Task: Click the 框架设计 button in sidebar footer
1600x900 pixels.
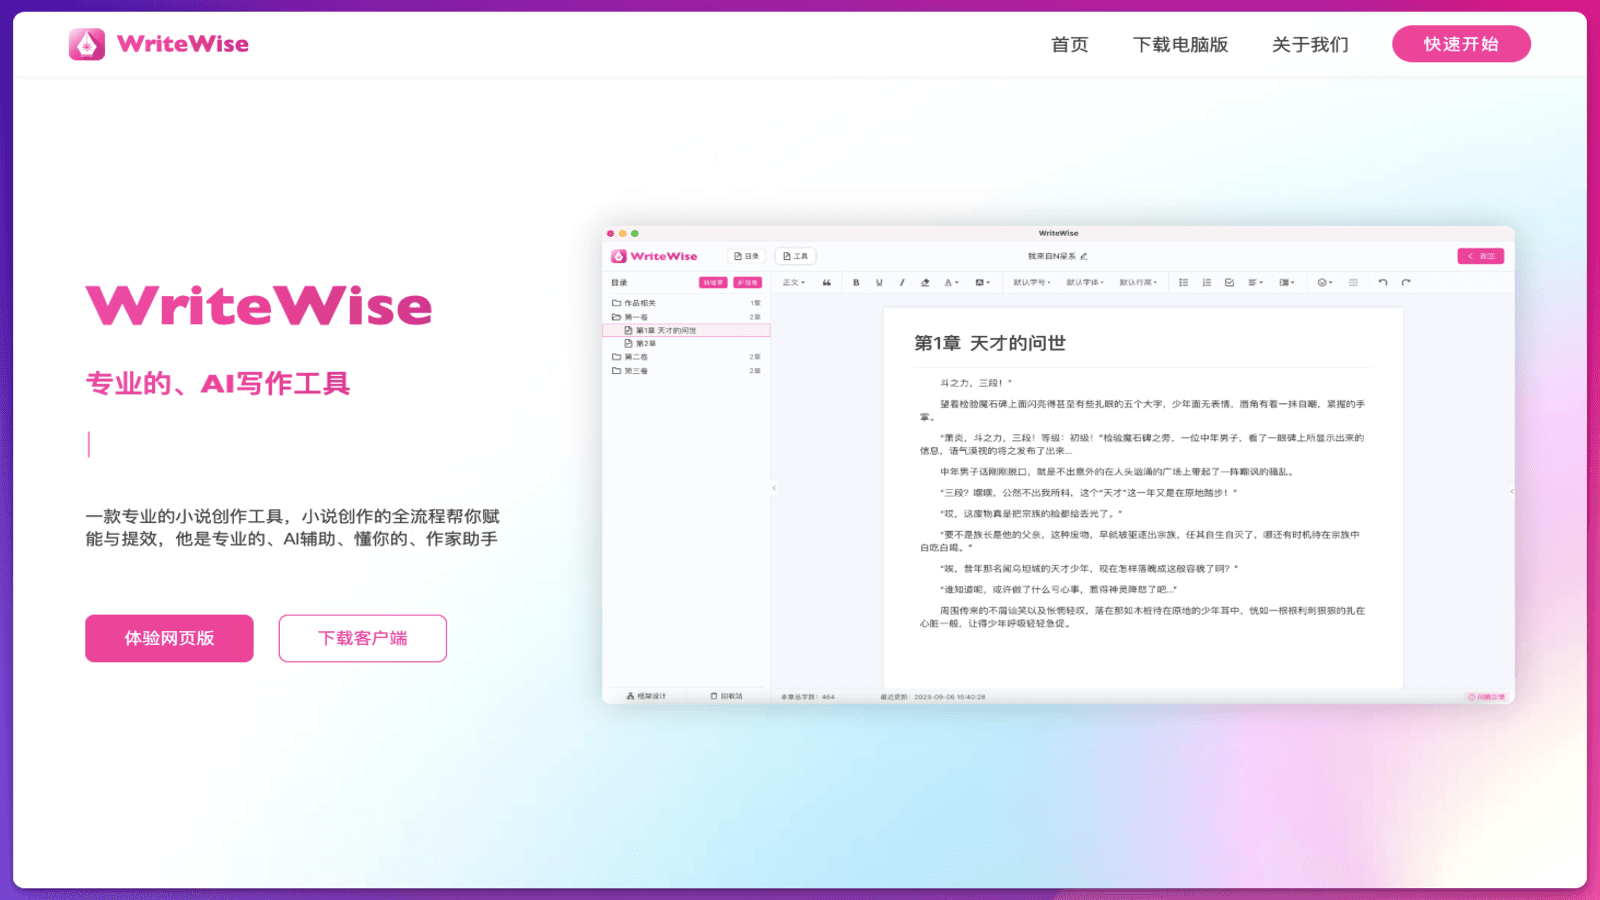Action: [x=646, y=696]
